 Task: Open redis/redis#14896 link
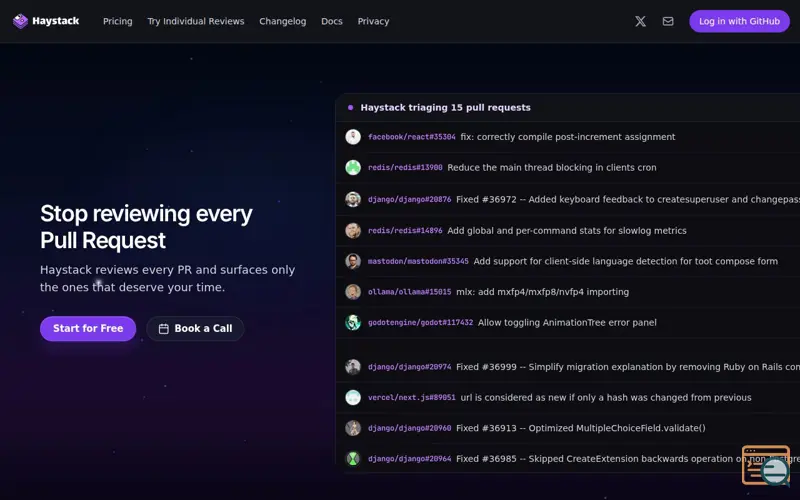coord(405,231)
